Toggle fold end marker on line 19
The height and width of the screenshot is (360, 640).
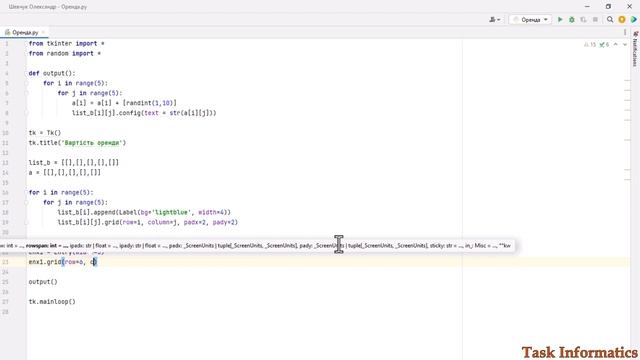27,222
